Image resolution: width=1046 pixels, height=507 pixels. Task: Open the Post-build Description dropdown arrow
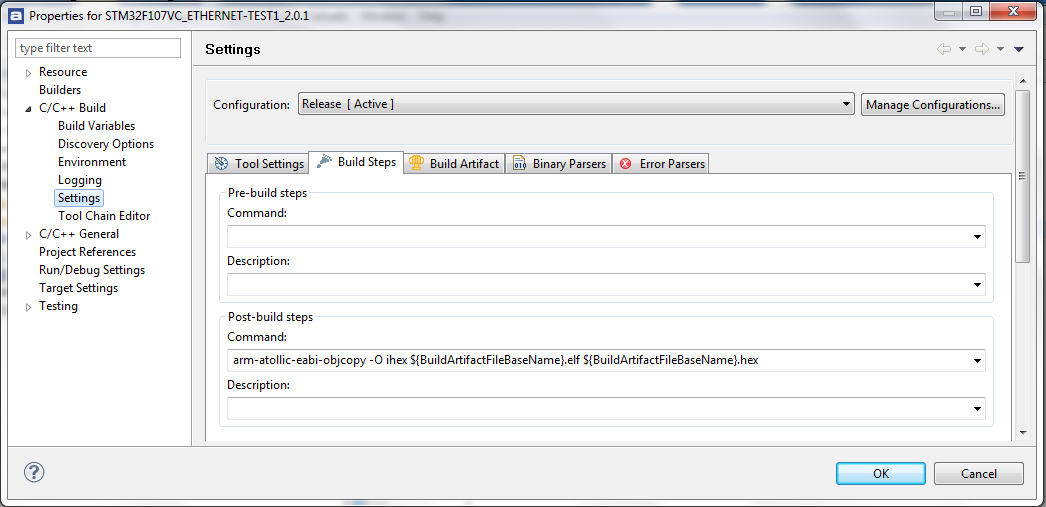[977, 408]
